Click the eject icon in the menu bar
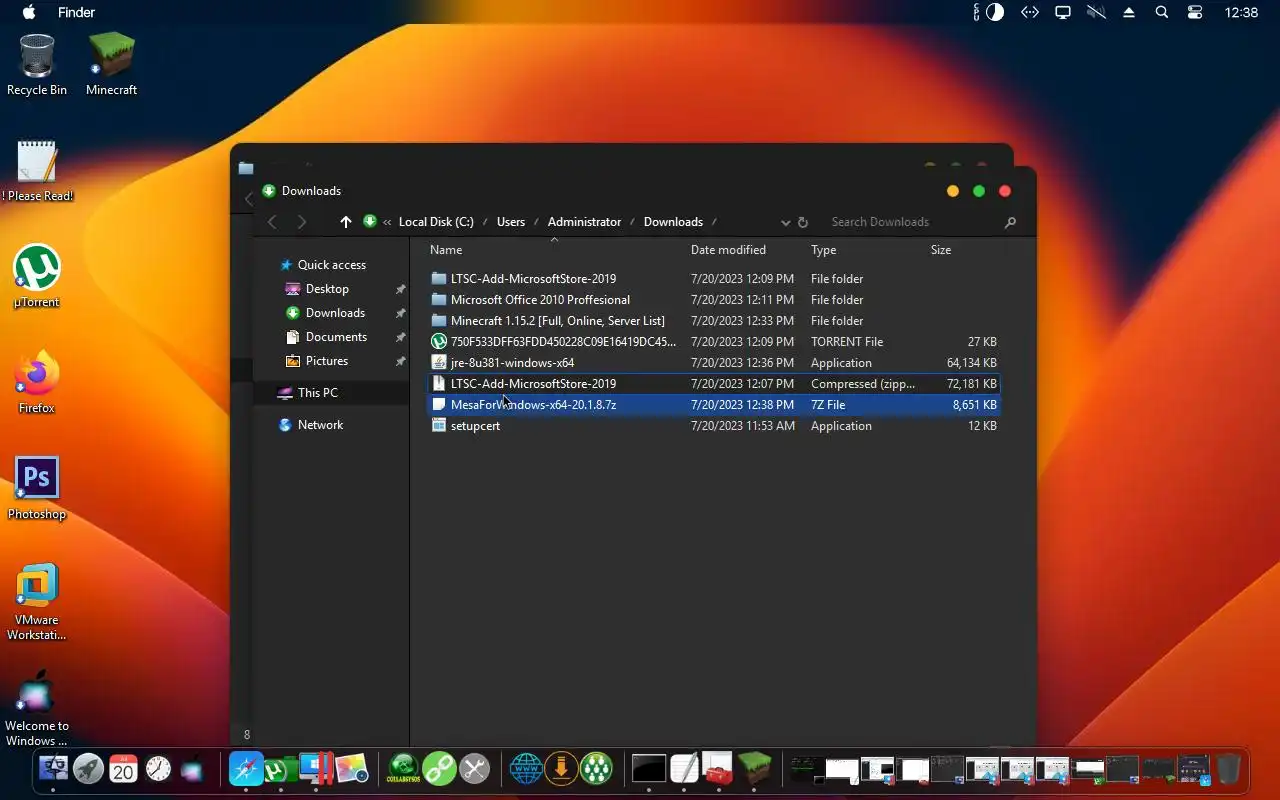Image resolution: width=1280 pixels, height=800 pixels. point(1129,12)
